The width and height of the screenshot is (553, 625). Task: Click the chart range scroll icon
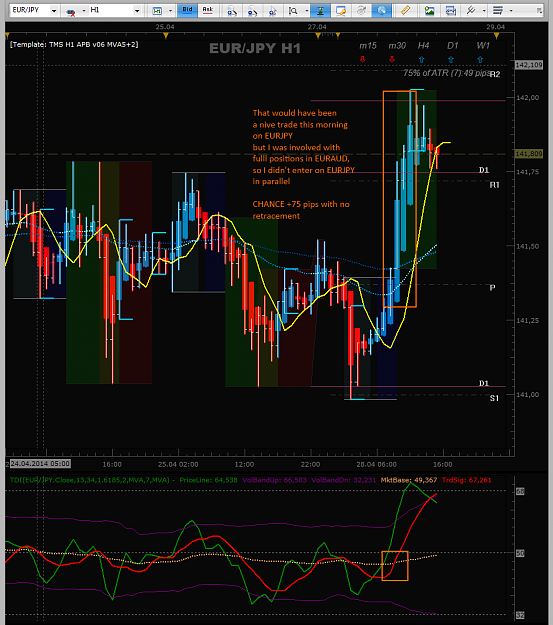coord(451,11)
